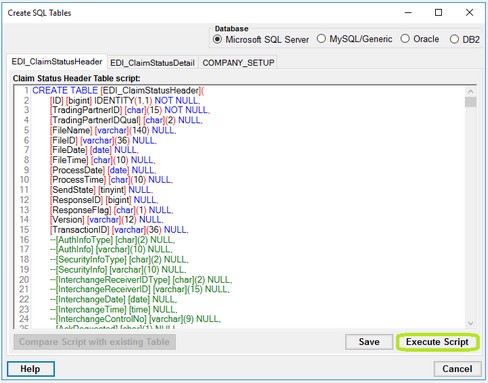Click the [FileName] [varchar](140) line
Screen dimensions: 488x383
click(113, 130)
